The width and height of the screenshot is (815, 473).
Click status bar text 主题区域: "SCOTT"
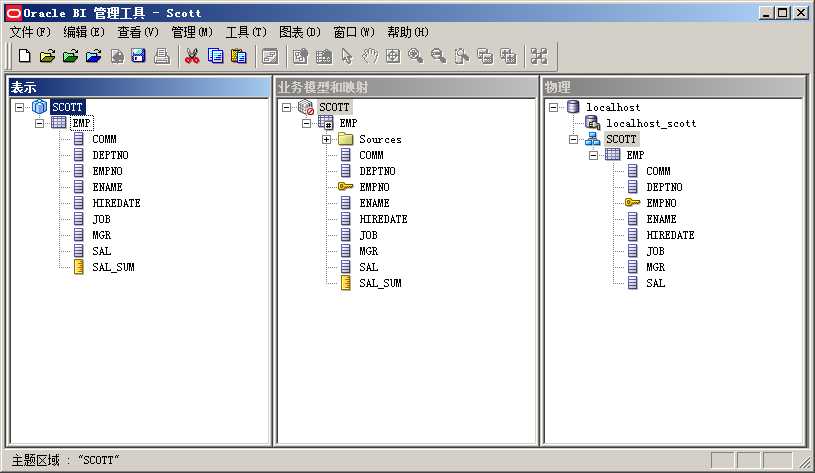(x=65, y=460)
